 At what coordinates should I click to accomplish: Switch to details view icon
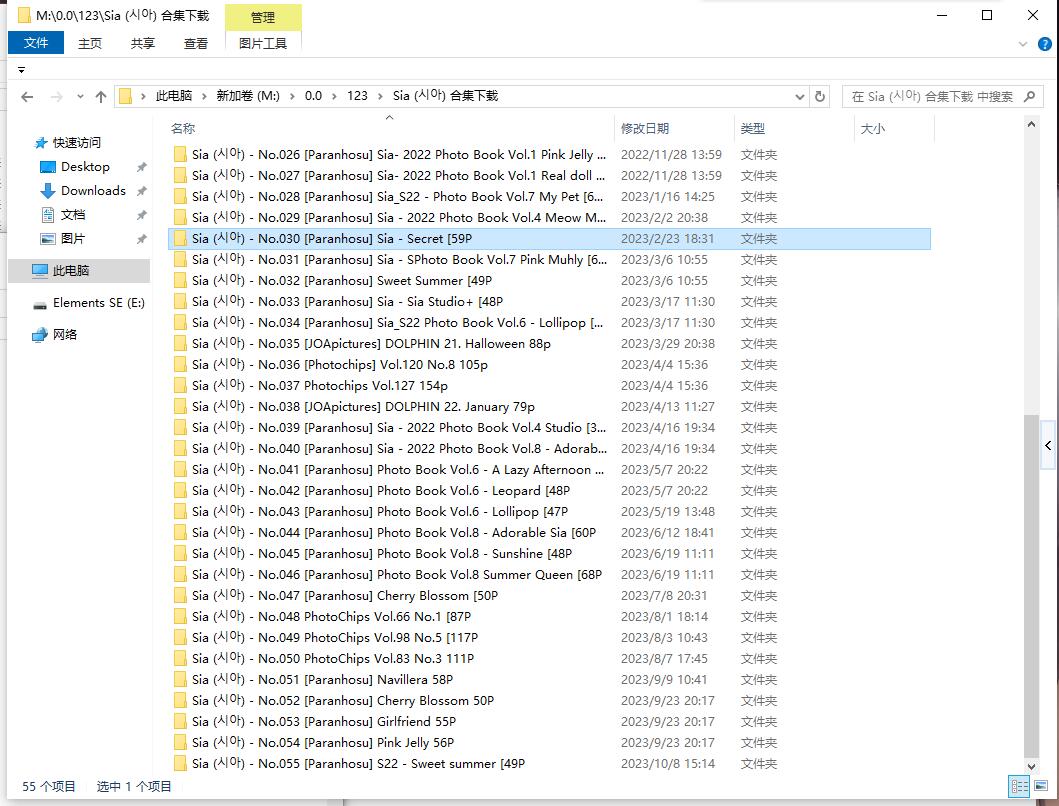point(1019,786)
